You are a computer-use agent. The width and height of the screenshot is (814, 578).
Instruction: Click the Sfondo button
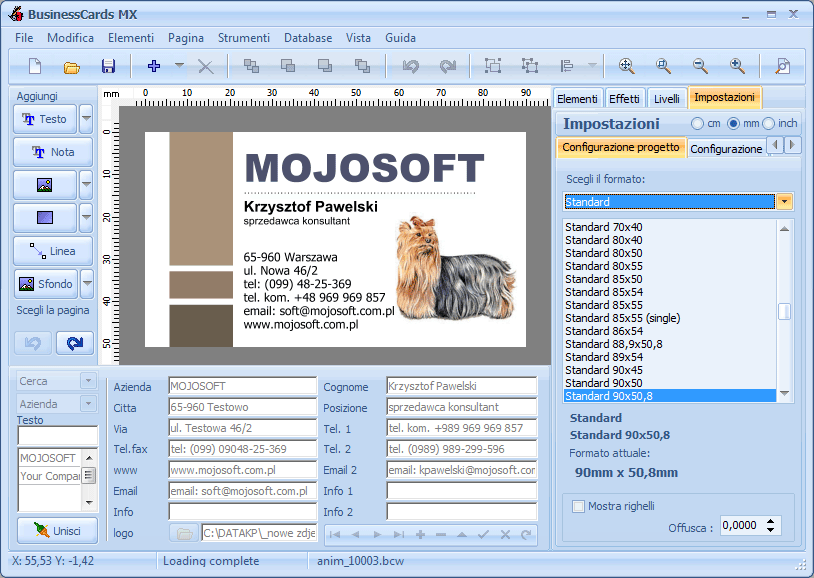tap(46, 284)
